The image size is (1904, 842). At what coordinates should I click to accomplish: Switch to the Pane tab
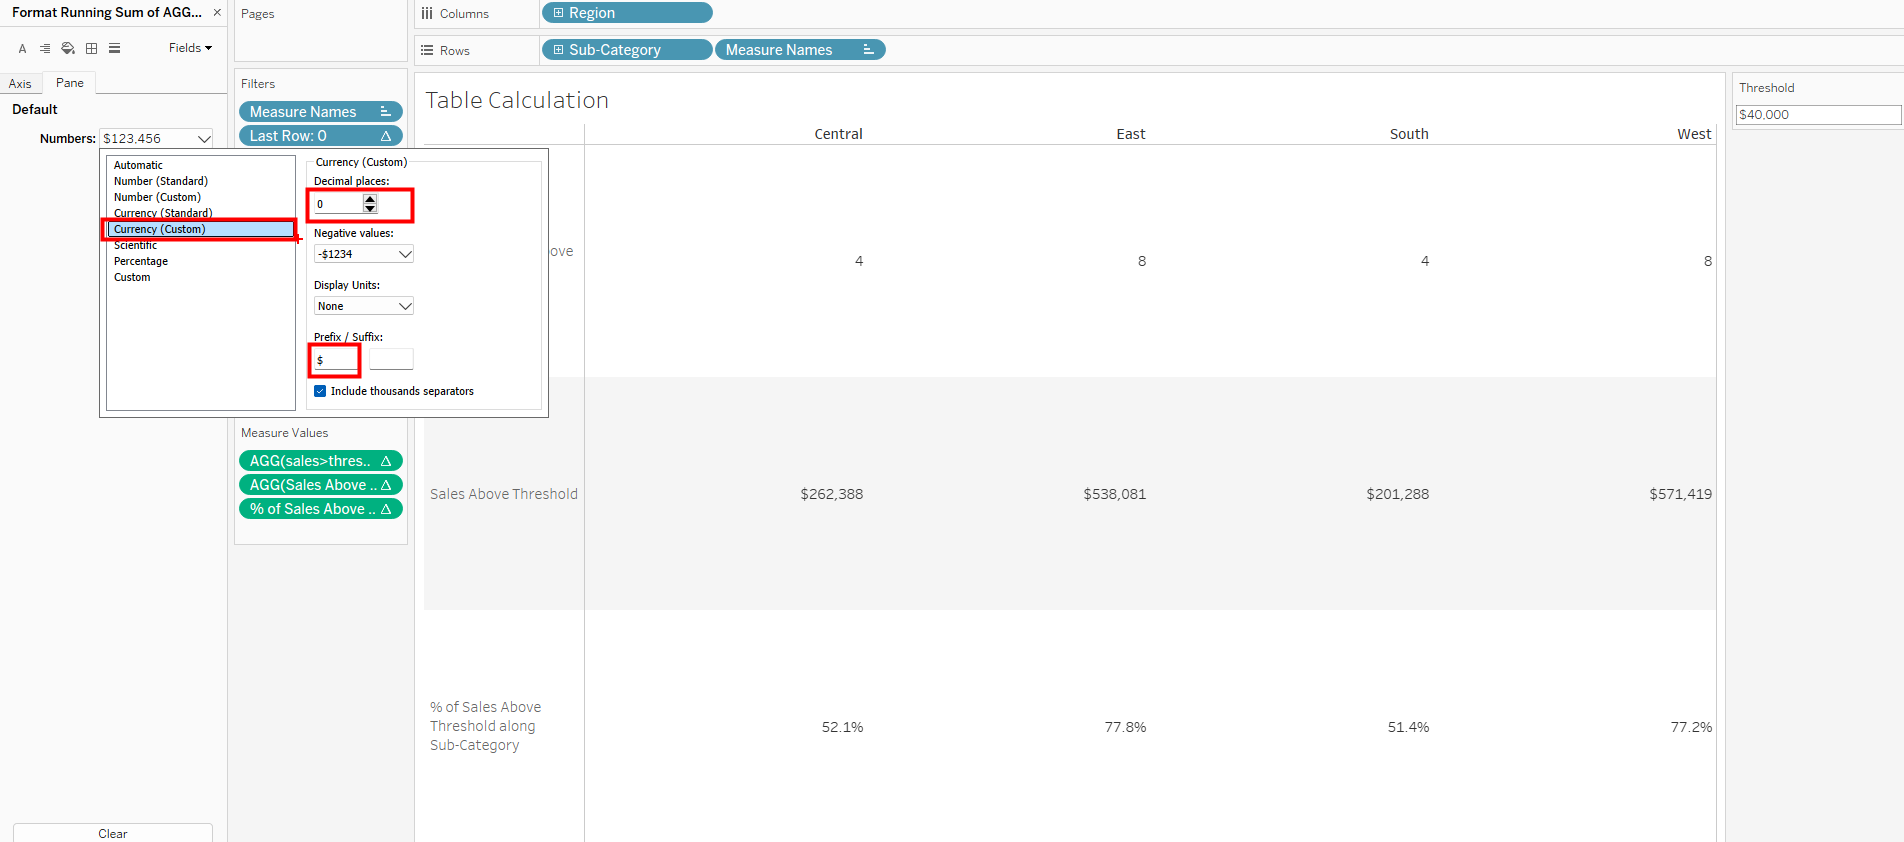[x=70, y=83]
